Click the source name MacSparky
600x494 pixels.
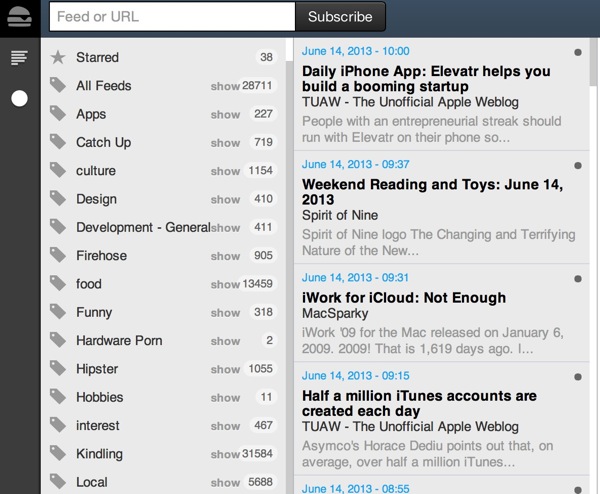click(x=335, y=313)
